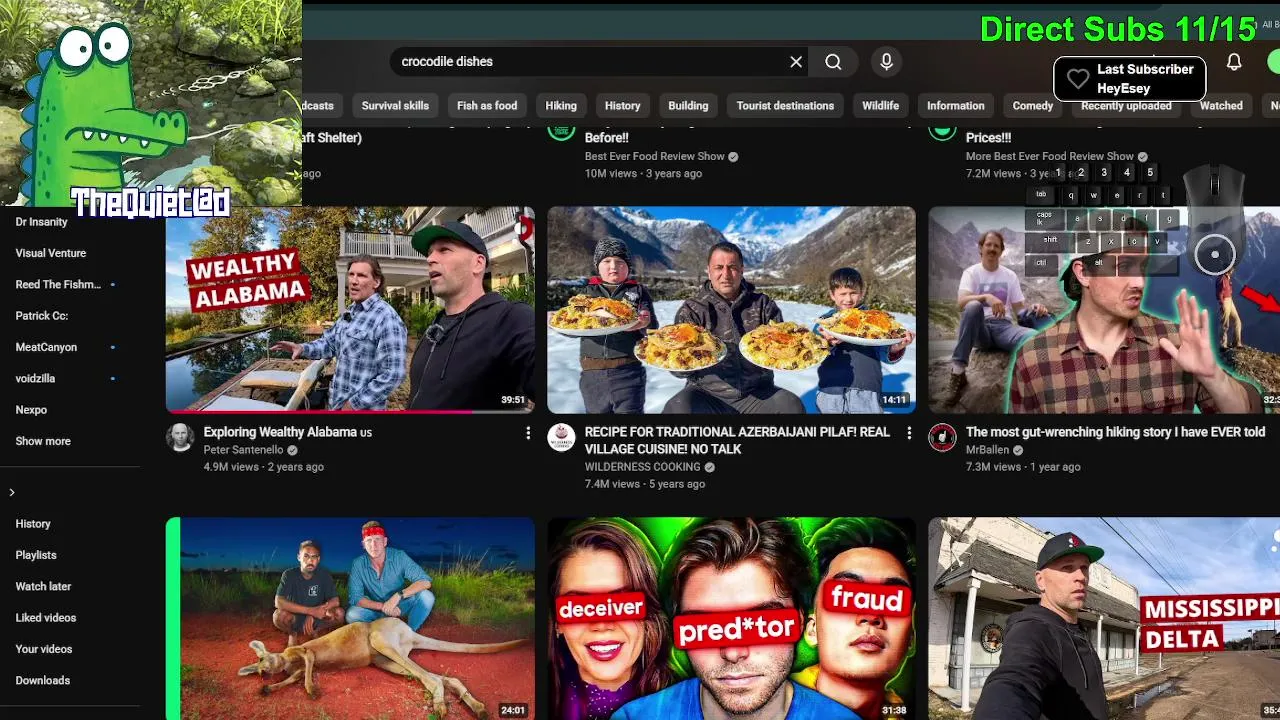1280x720 pixels.
Task: Click the Wealthy Alabama red watch-progress bar
Action: pyautogui.click(x=318, y=411)
